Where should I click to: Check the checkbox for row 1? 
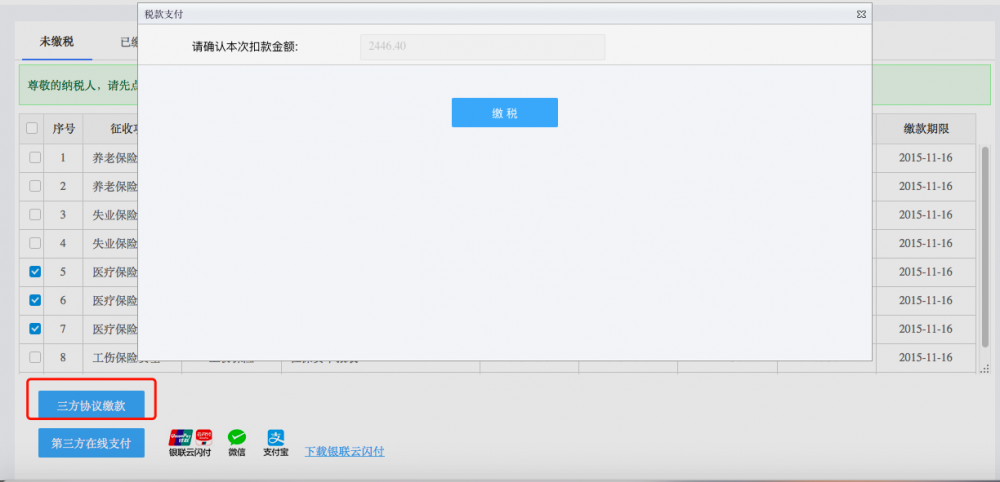(x=35, y=157)
